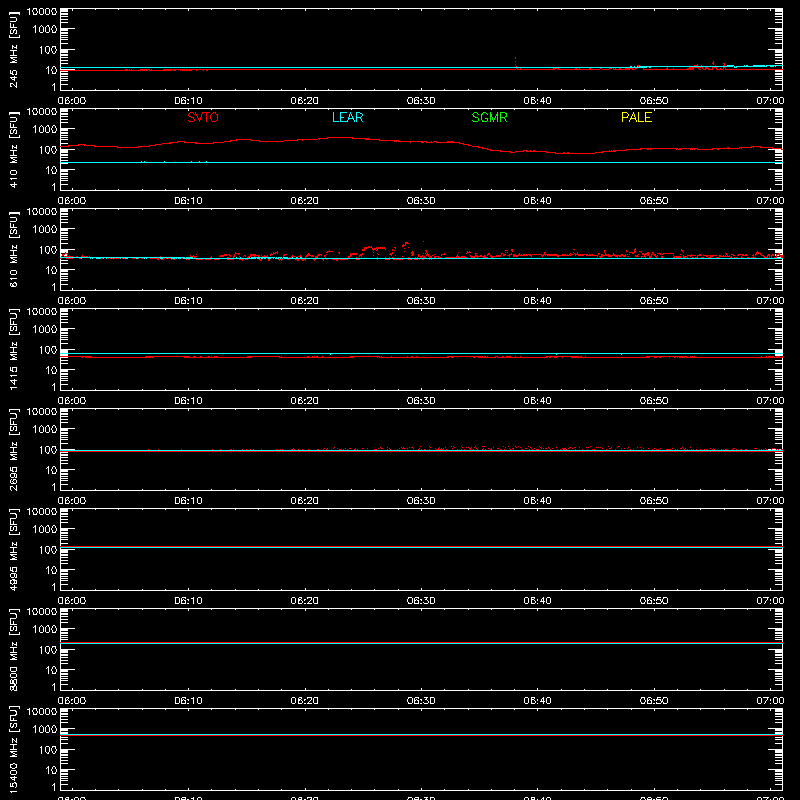
Task: Click the red SVTO station label
Action: [x=203, y=117]
